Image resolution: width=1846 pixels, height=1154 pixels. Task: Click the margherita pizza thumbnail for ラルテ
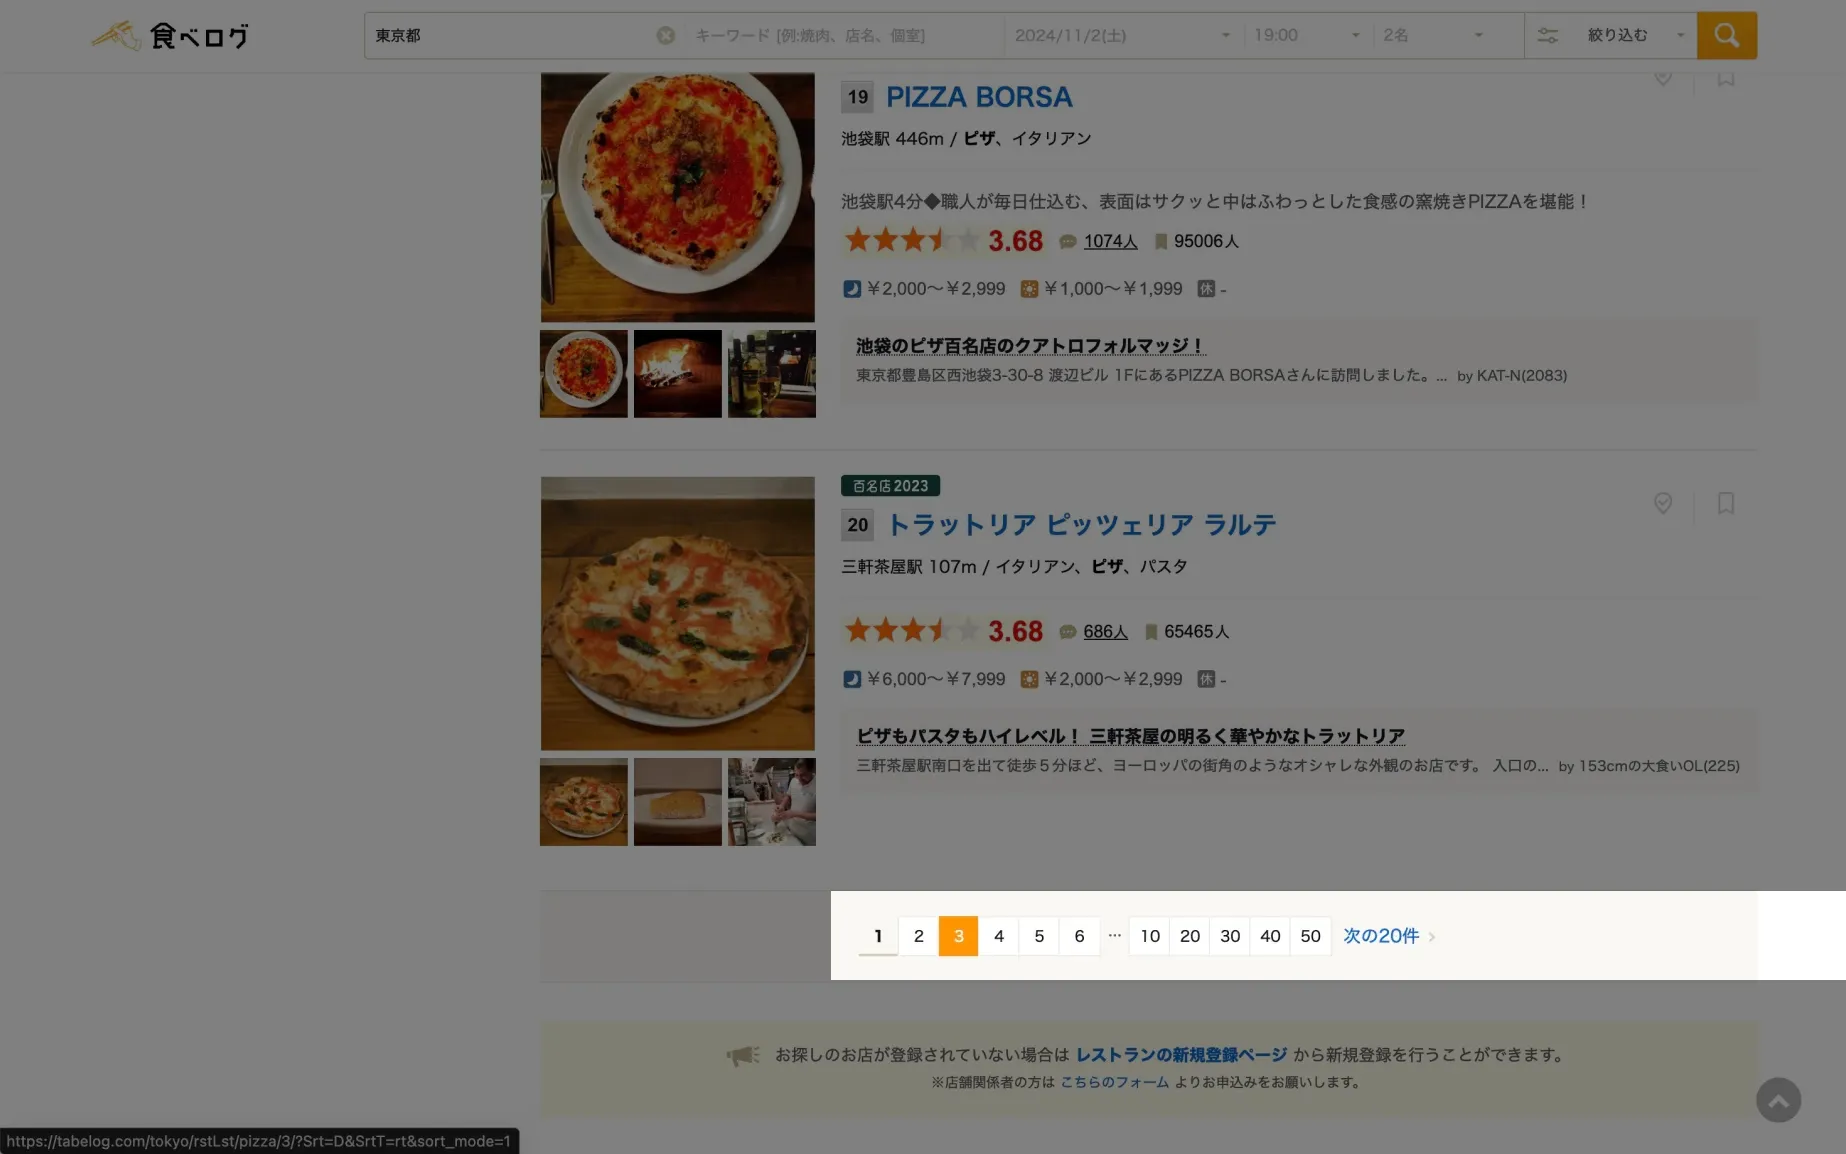tap(583, 801)
